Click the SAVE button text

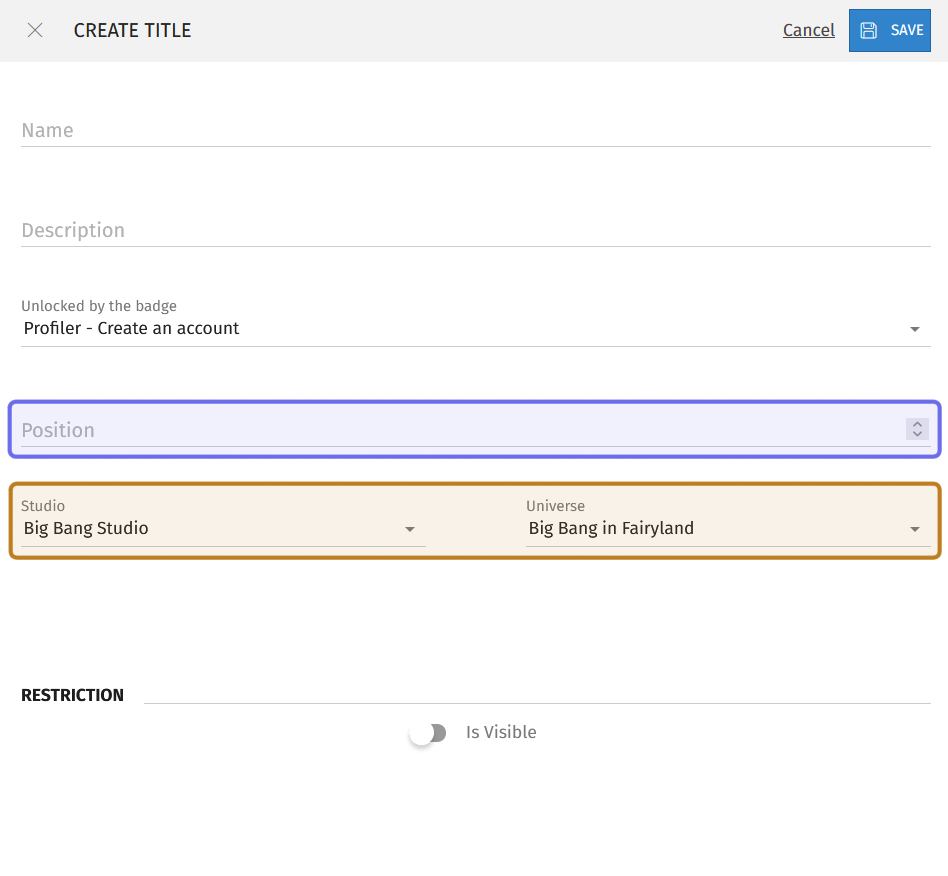point(907,30)
